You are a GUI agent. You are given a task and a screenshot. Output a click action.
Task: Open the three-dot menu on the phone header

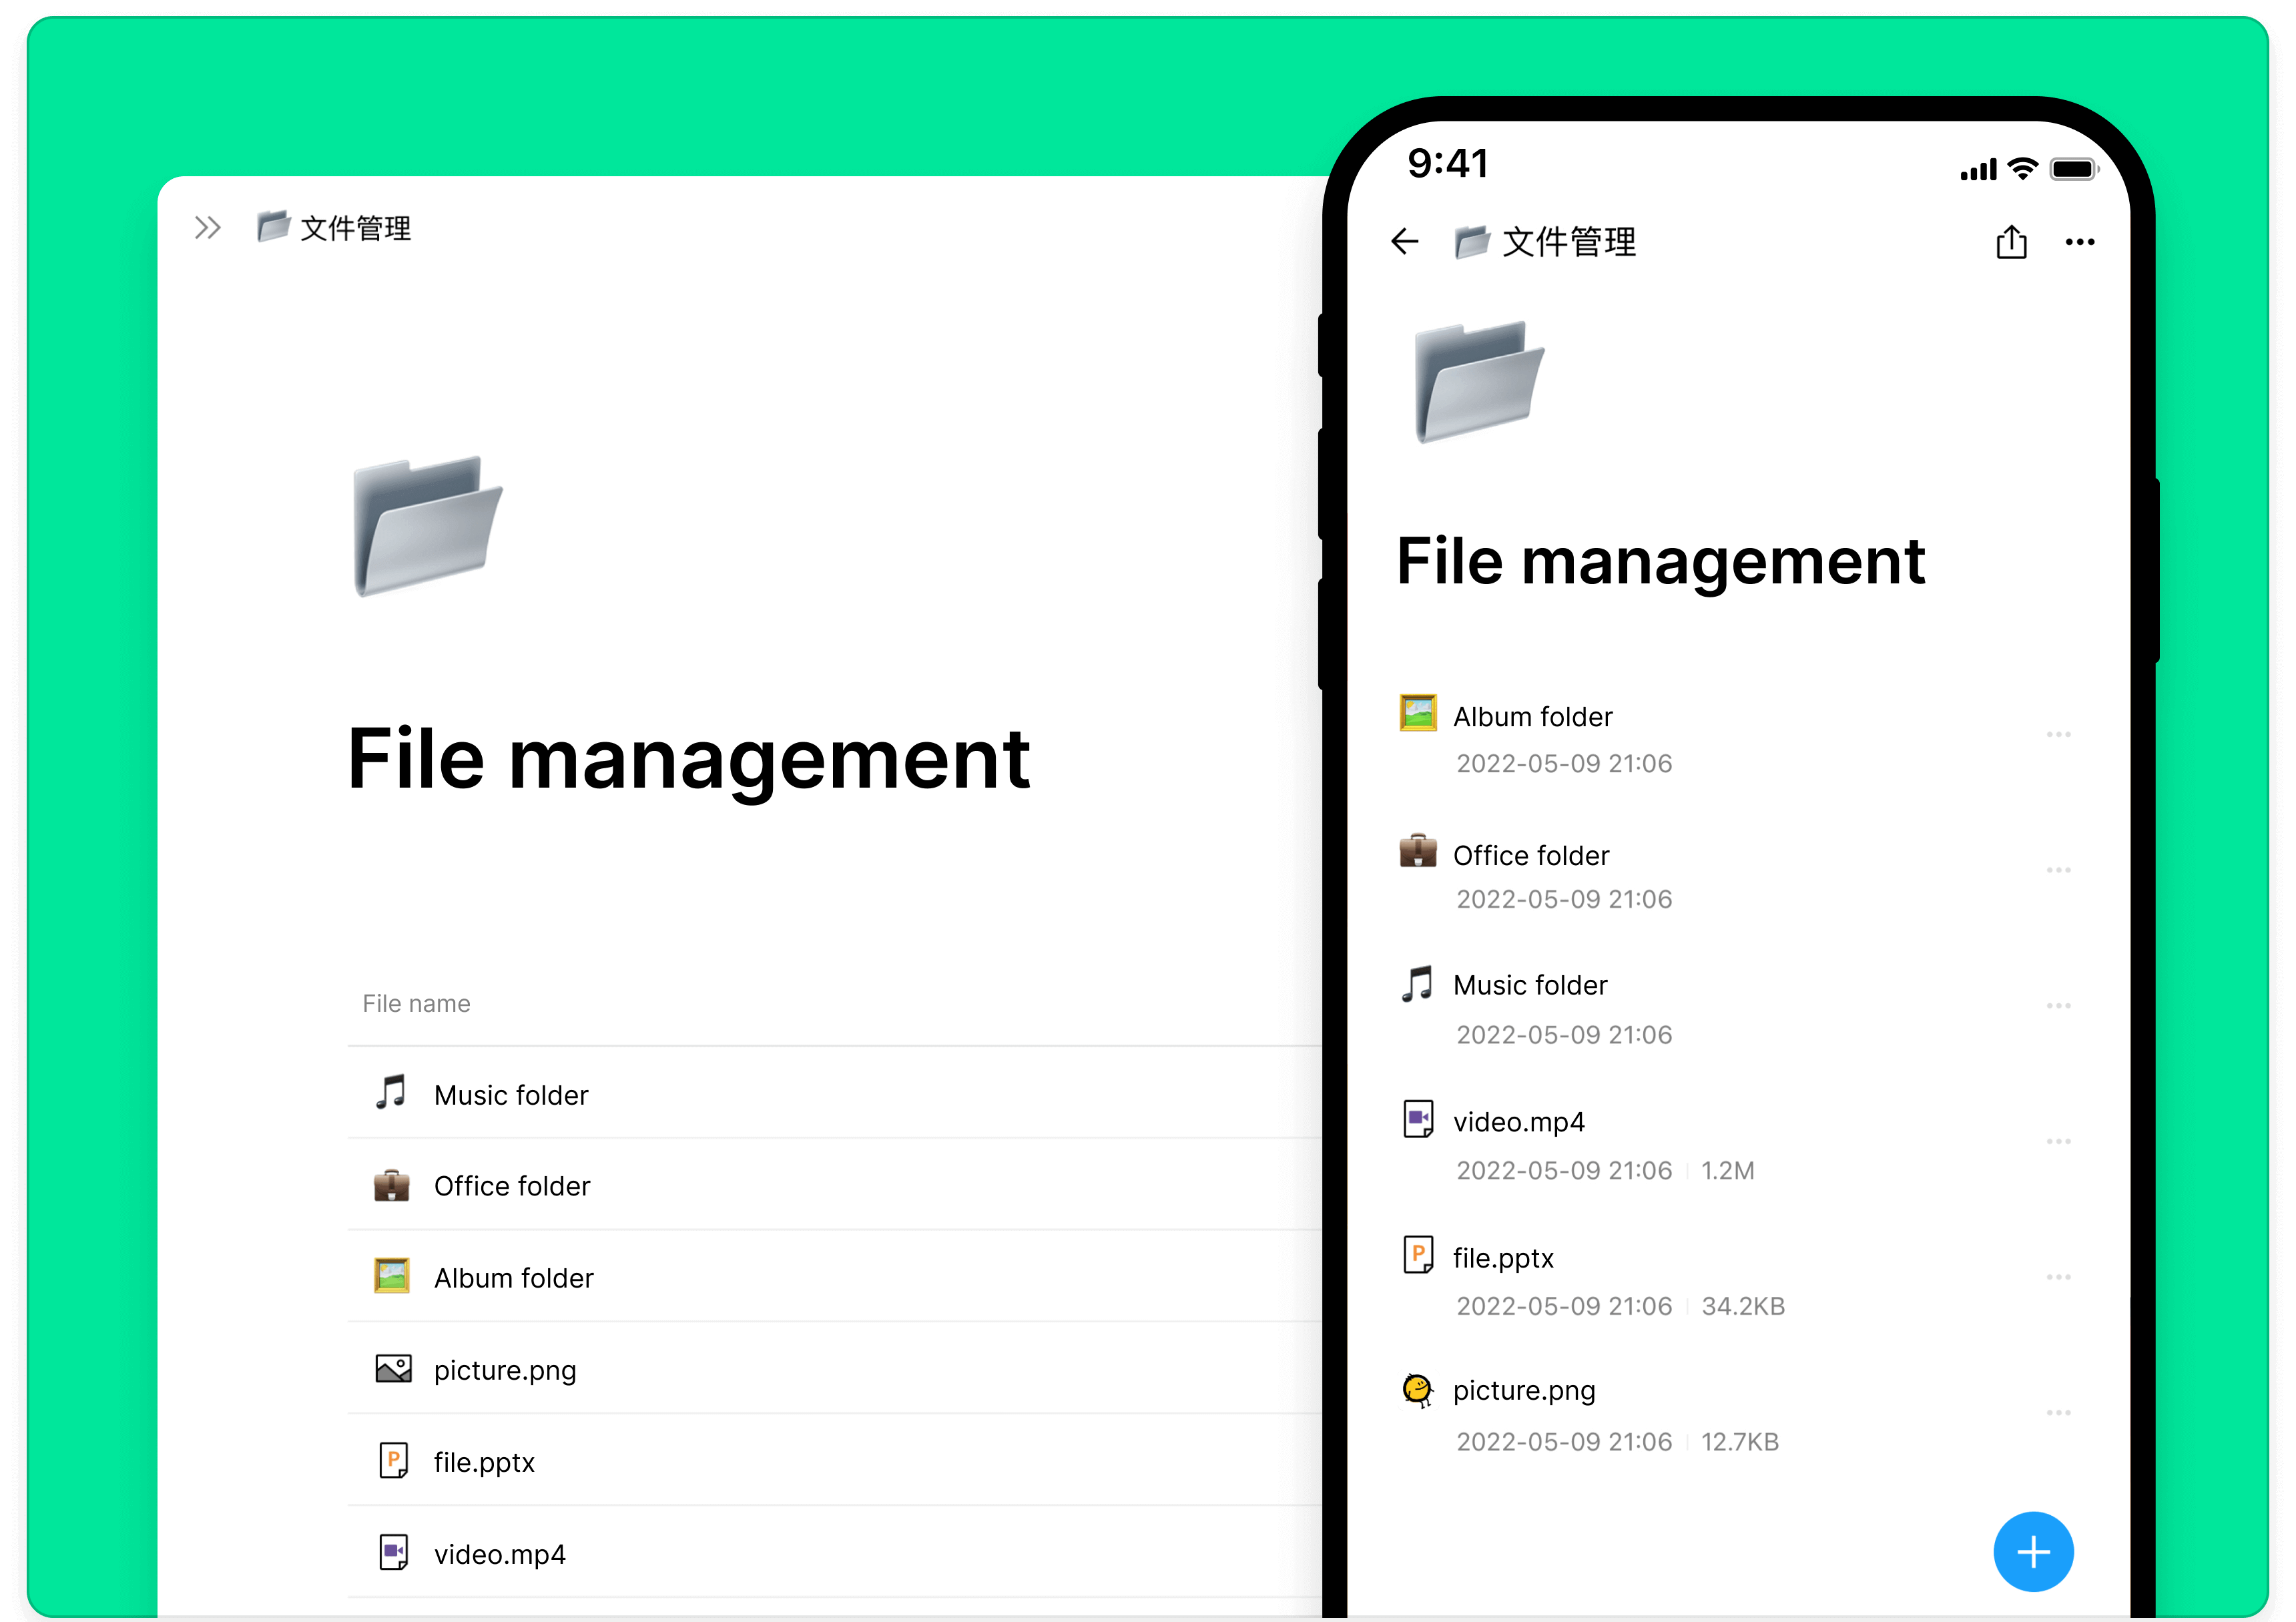pyautogui.click(x=2079, y=241)
